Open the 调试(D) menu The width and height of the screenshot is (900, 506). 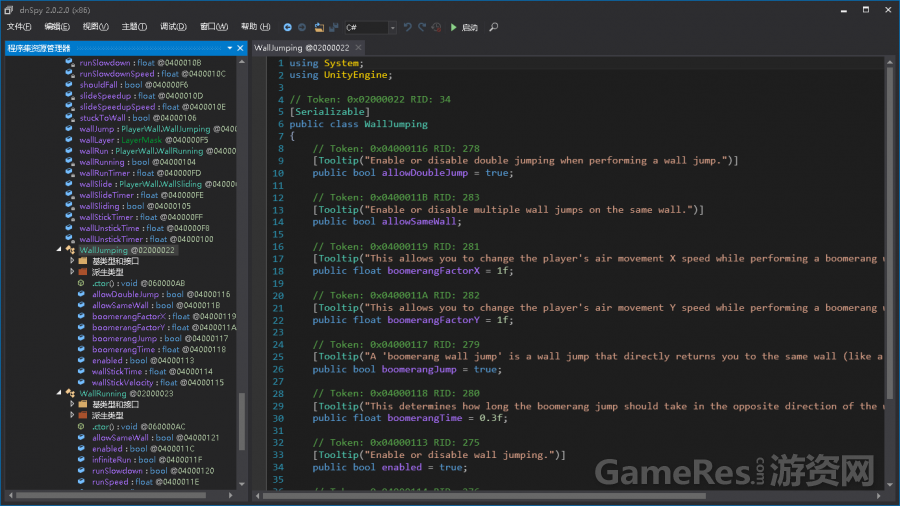pyautogui.click(x=173, y=27)
